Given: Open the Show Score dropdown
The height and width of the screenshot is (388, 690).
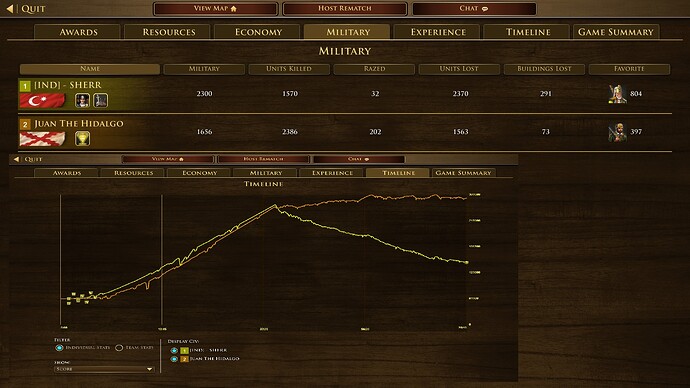Looking at the screenshot, I should pos(104,369).
